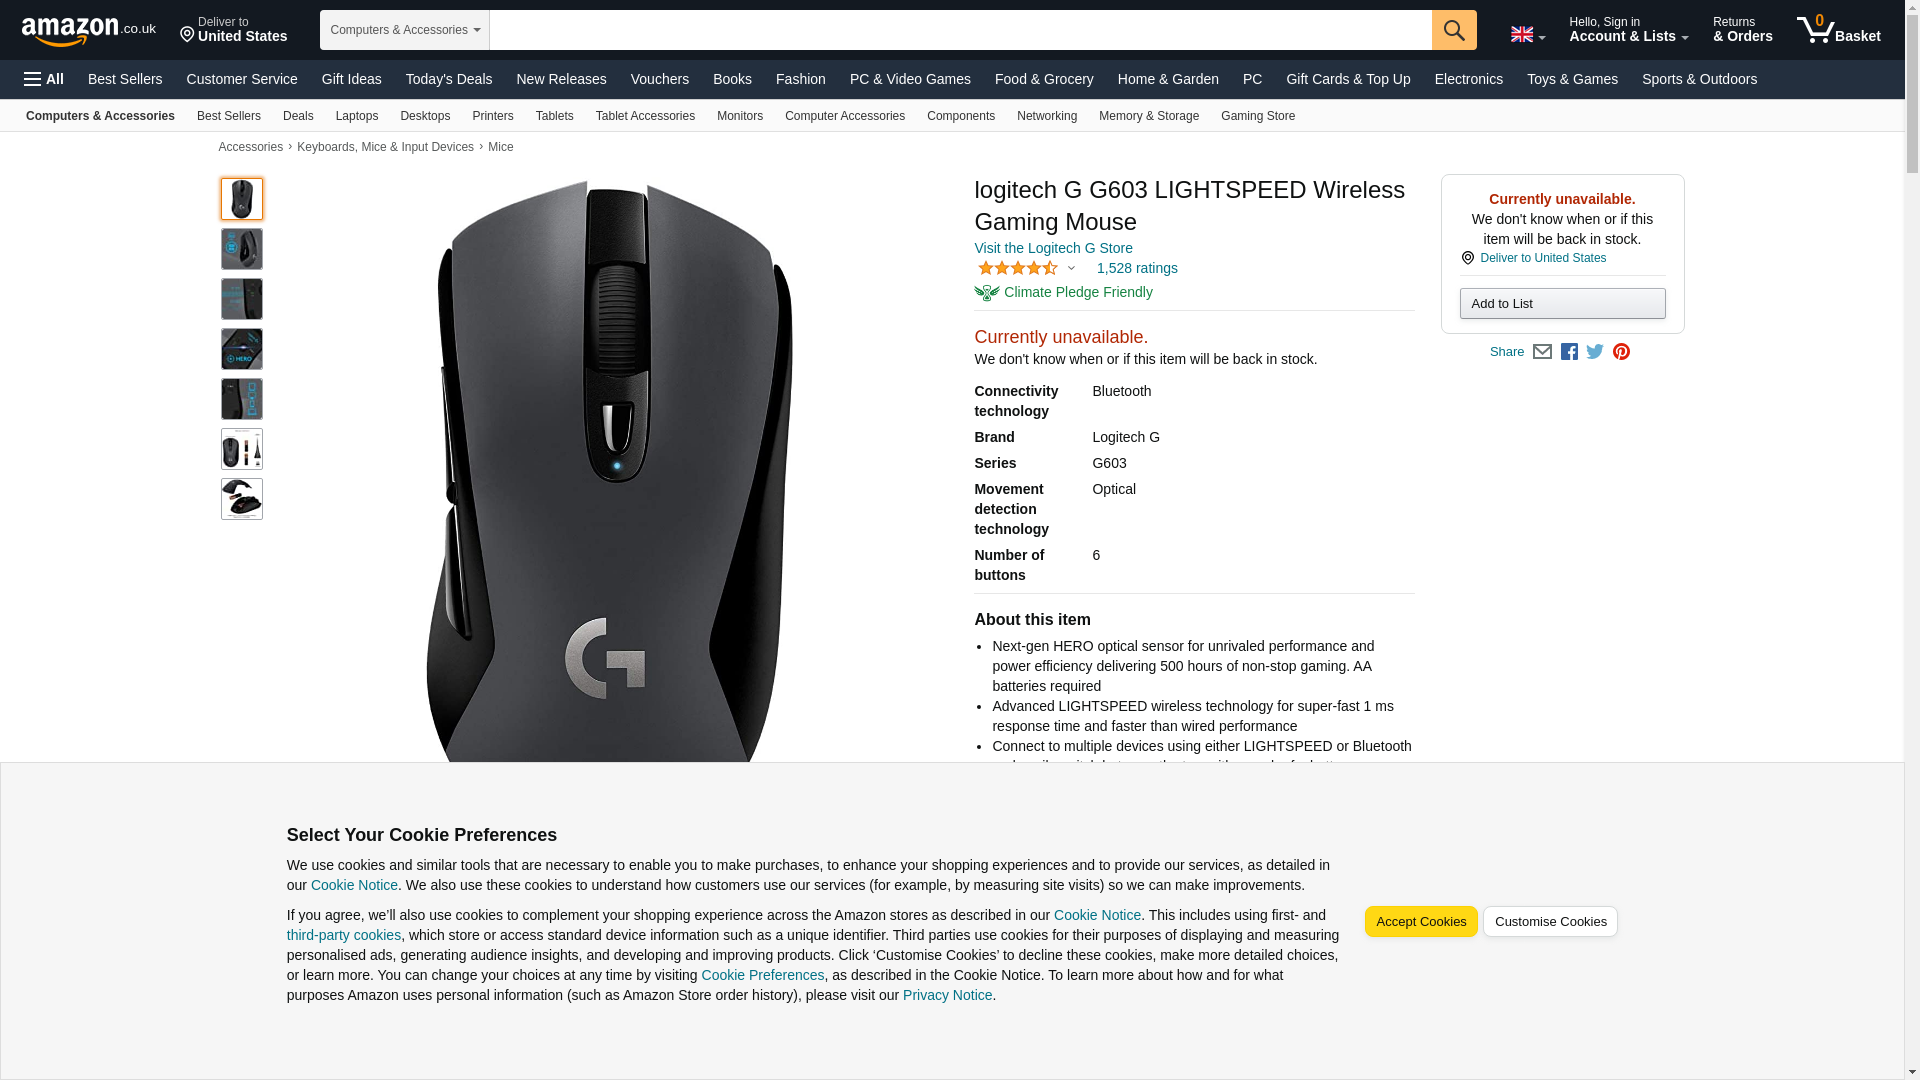
Task: Open the language flag selector dropdown
Action: 1528,35
